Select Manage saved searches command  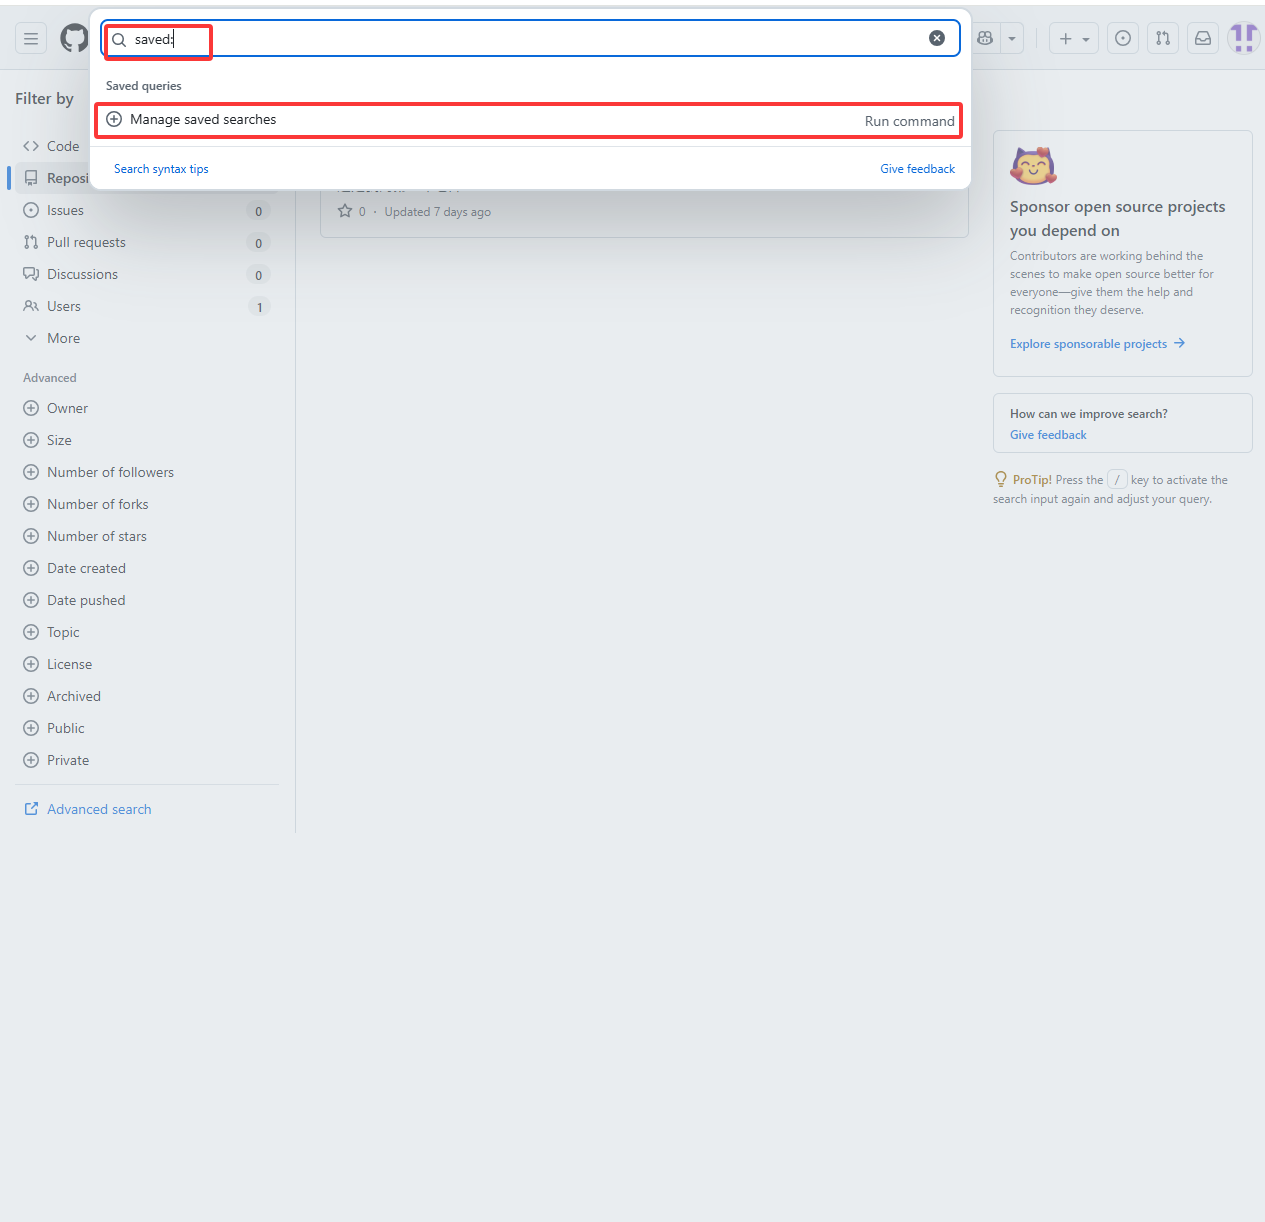528,120
